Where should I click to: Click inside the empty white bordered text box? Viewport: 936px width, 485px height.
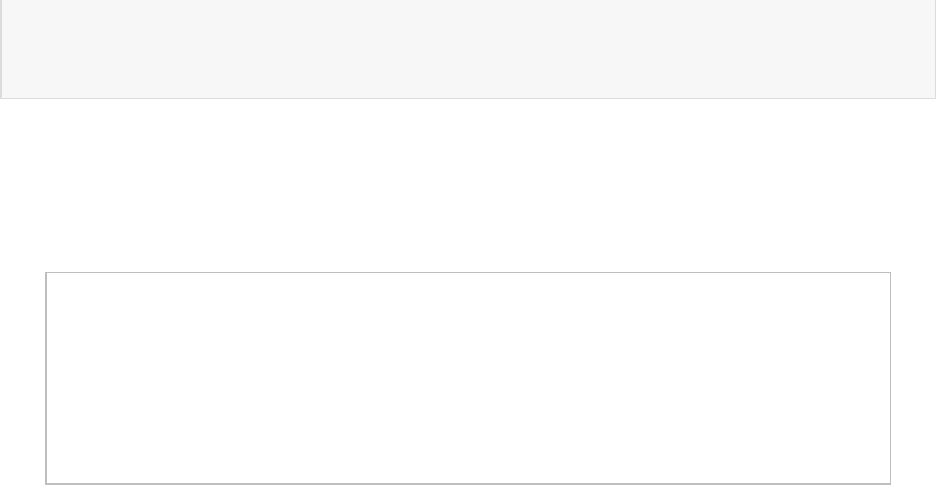pos(468,377)
